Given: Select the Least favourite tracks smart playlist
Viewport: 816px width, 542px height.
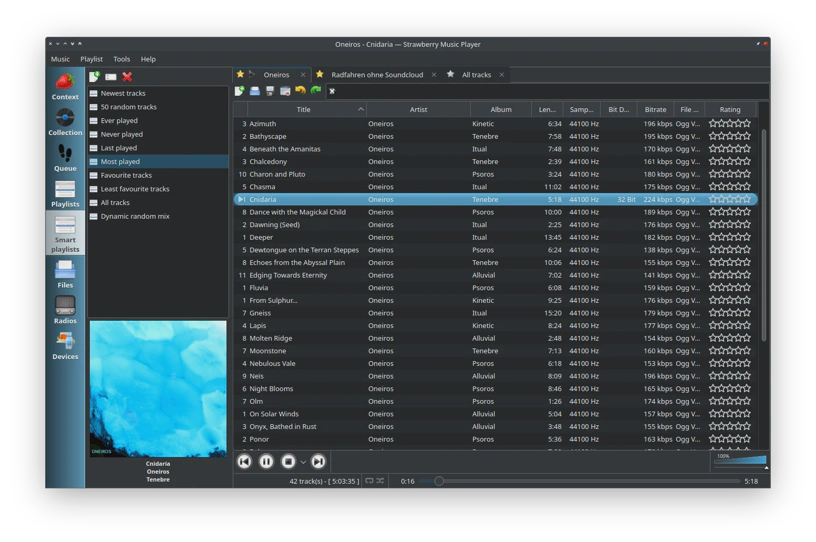Looking at the screenshot, I should [158, 189].
